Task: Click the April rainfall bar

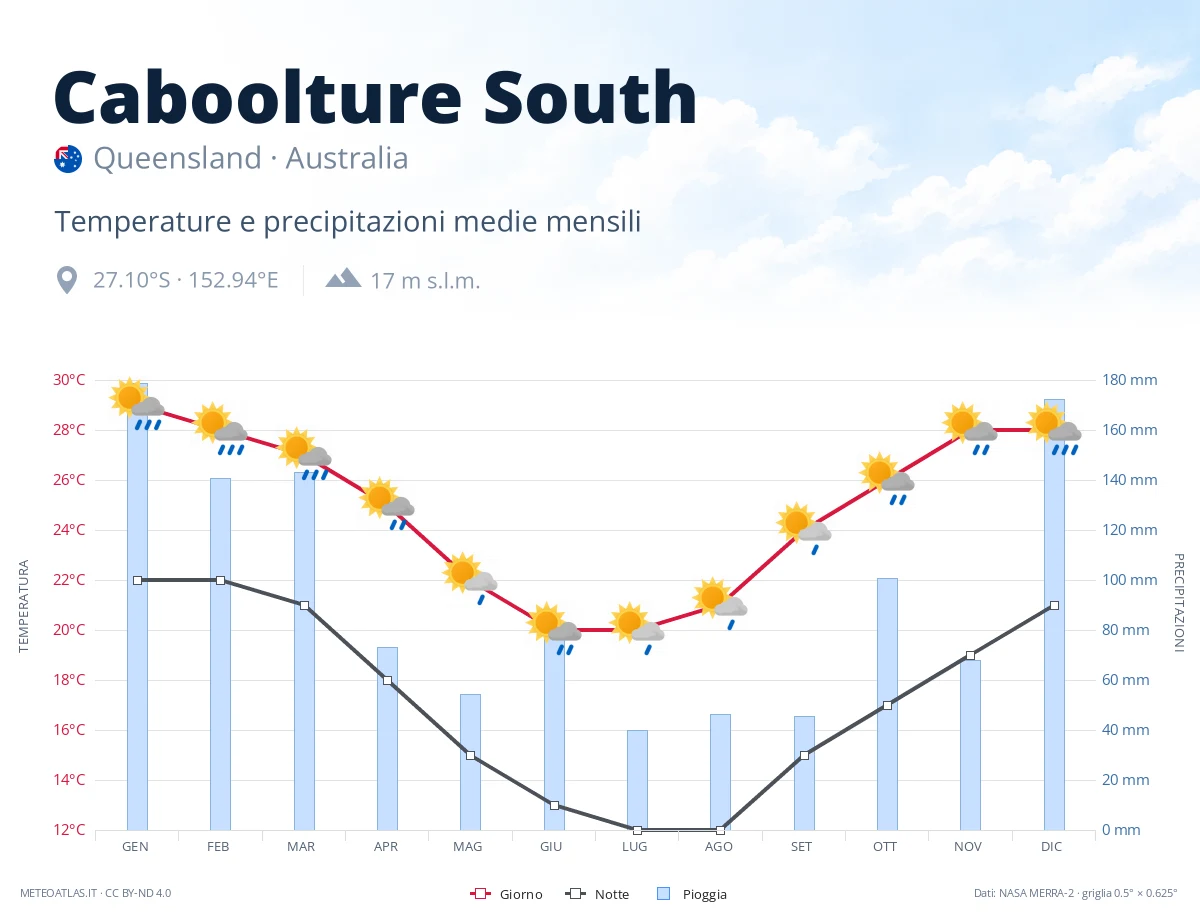Action: [x=387, y=739]
